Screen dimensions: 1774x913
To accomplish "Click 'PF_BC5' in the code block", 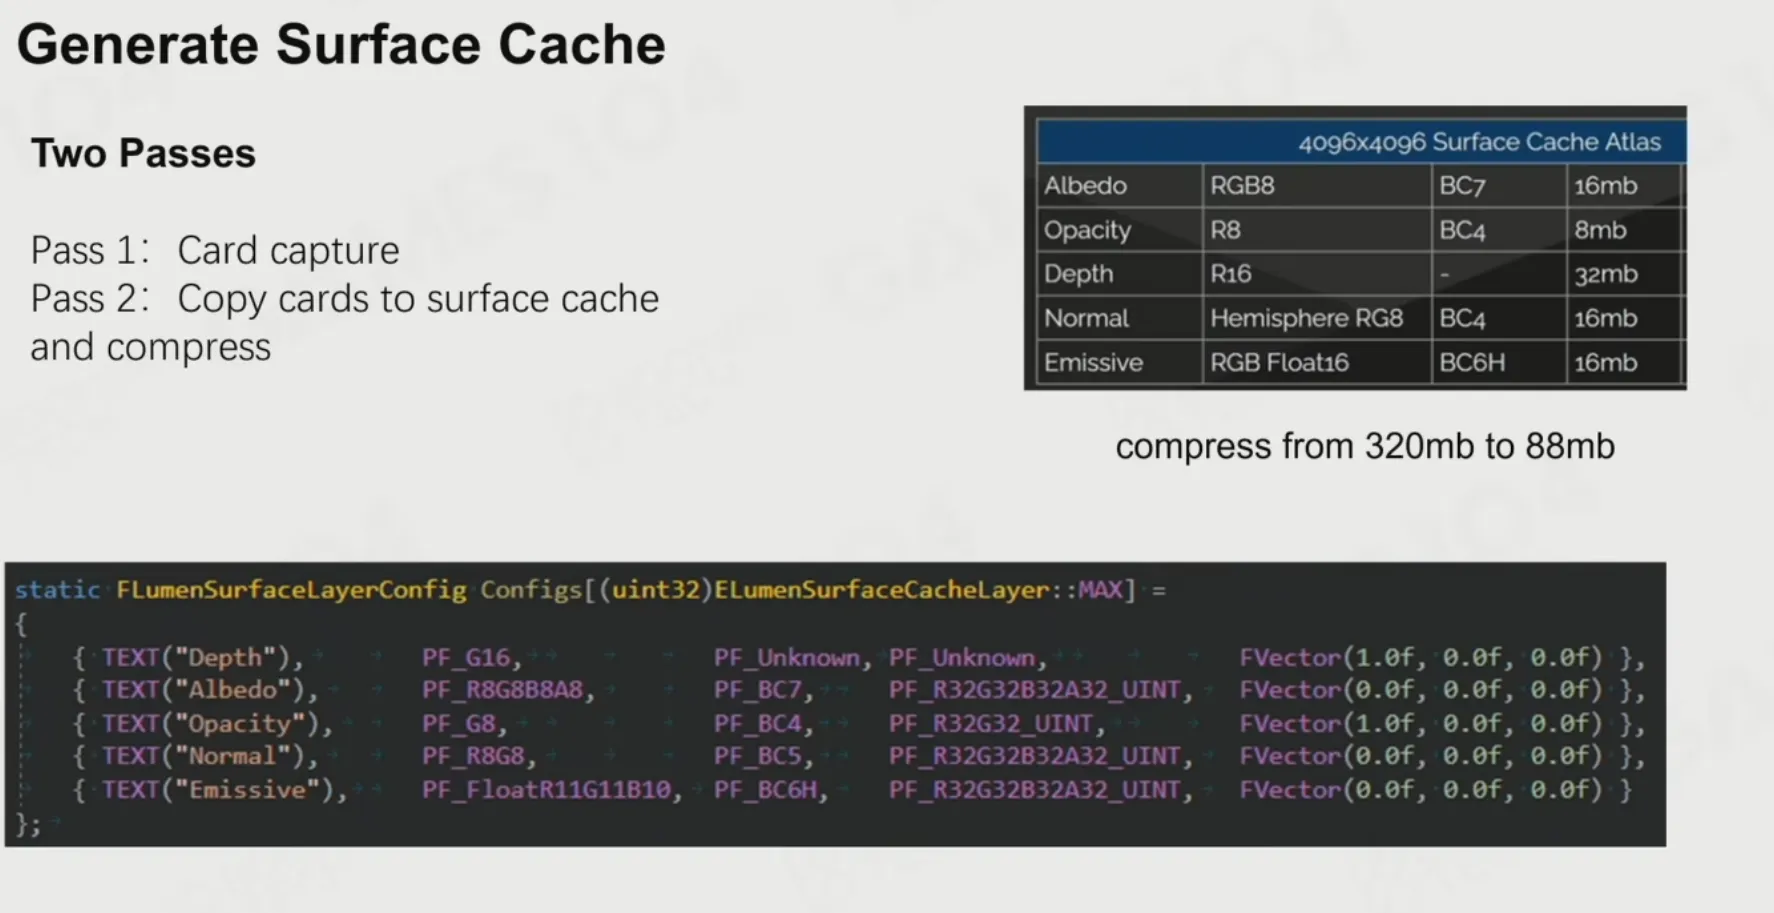I will tap(757, 756).
